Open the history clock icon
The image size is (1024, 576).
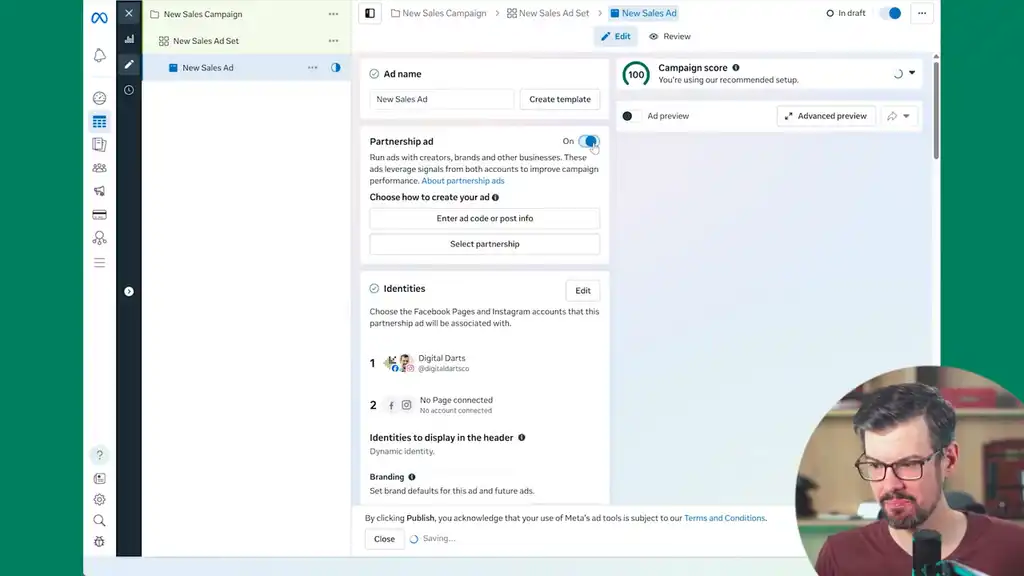pyautogui.click(x=129, y=90)
